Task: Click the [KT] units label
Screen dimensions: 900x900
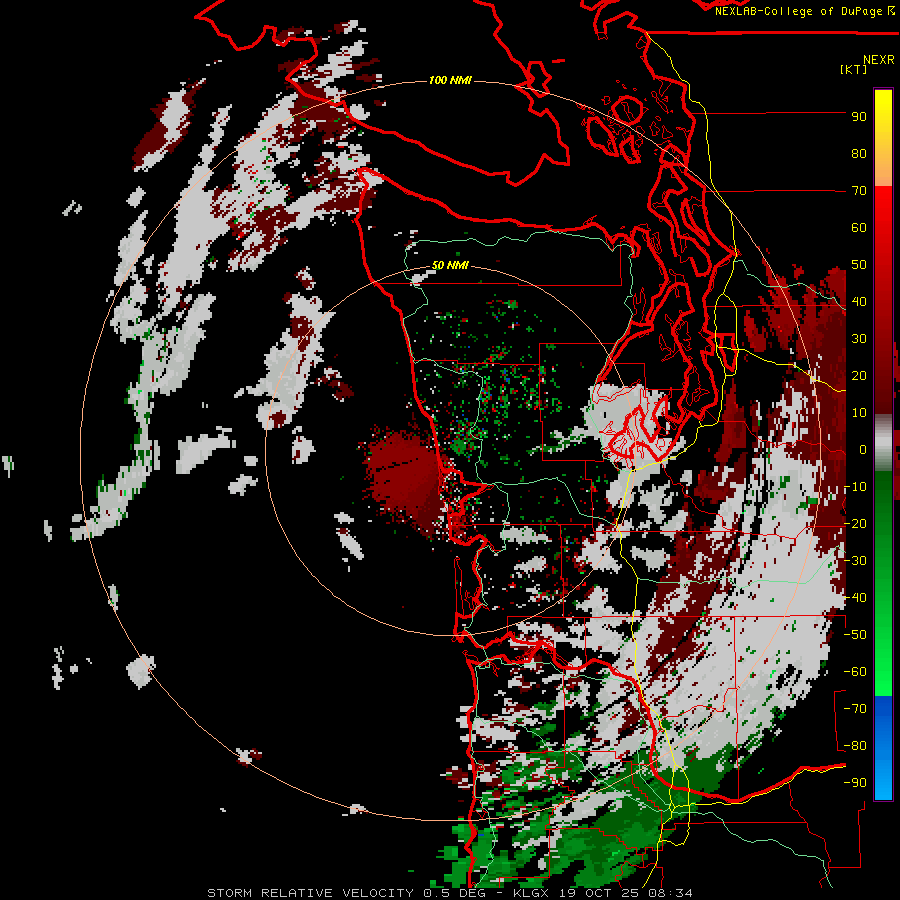Action: point(854,69)
